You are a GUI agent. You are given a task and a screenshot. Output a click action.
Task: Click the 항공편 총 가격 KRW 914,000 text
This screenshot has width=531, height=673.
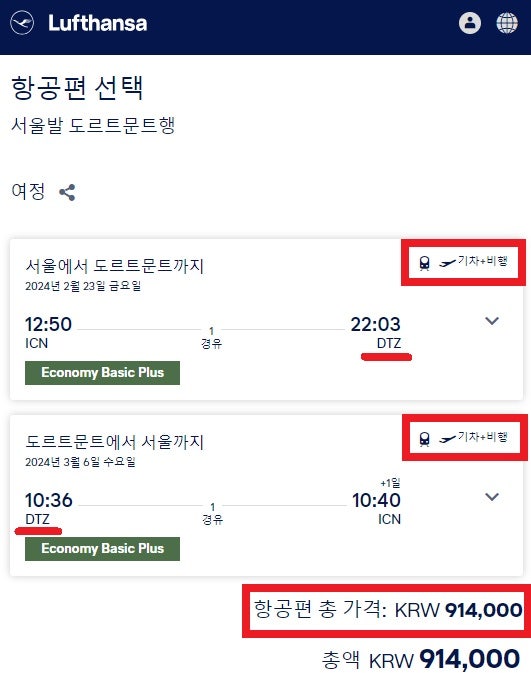[388, 610]
